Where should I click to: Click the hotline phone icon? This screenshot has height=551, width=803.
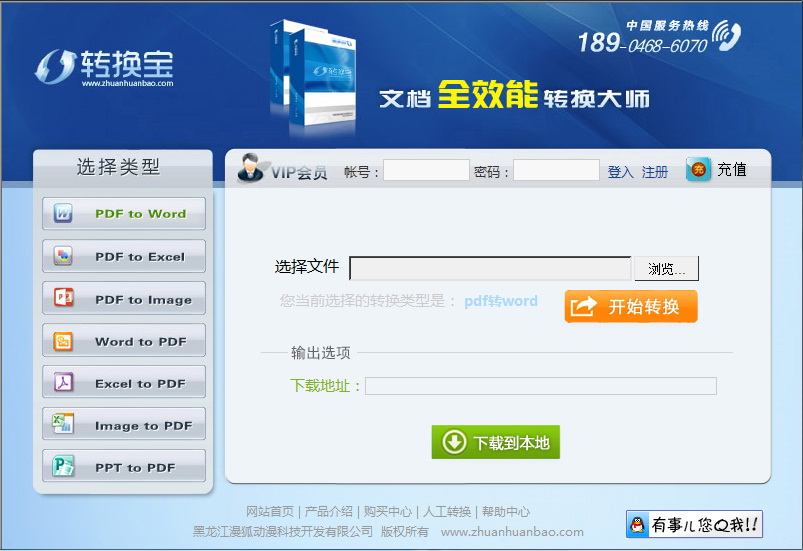726,35
